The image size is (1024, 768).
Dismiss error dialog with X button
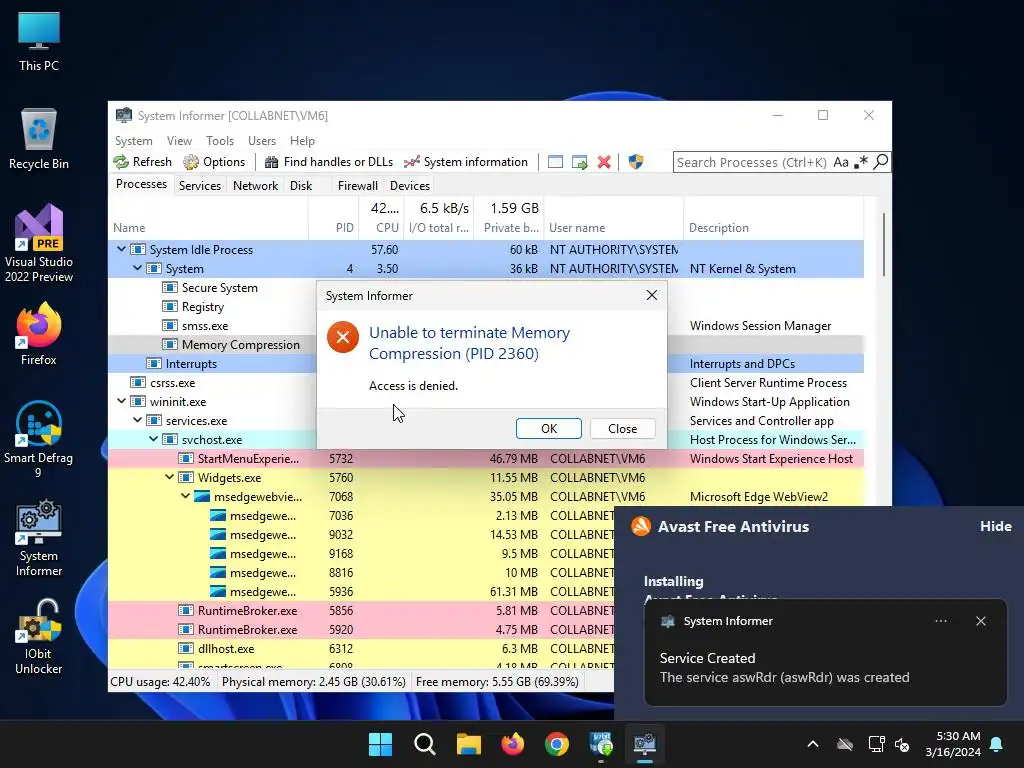pos(652,295)
